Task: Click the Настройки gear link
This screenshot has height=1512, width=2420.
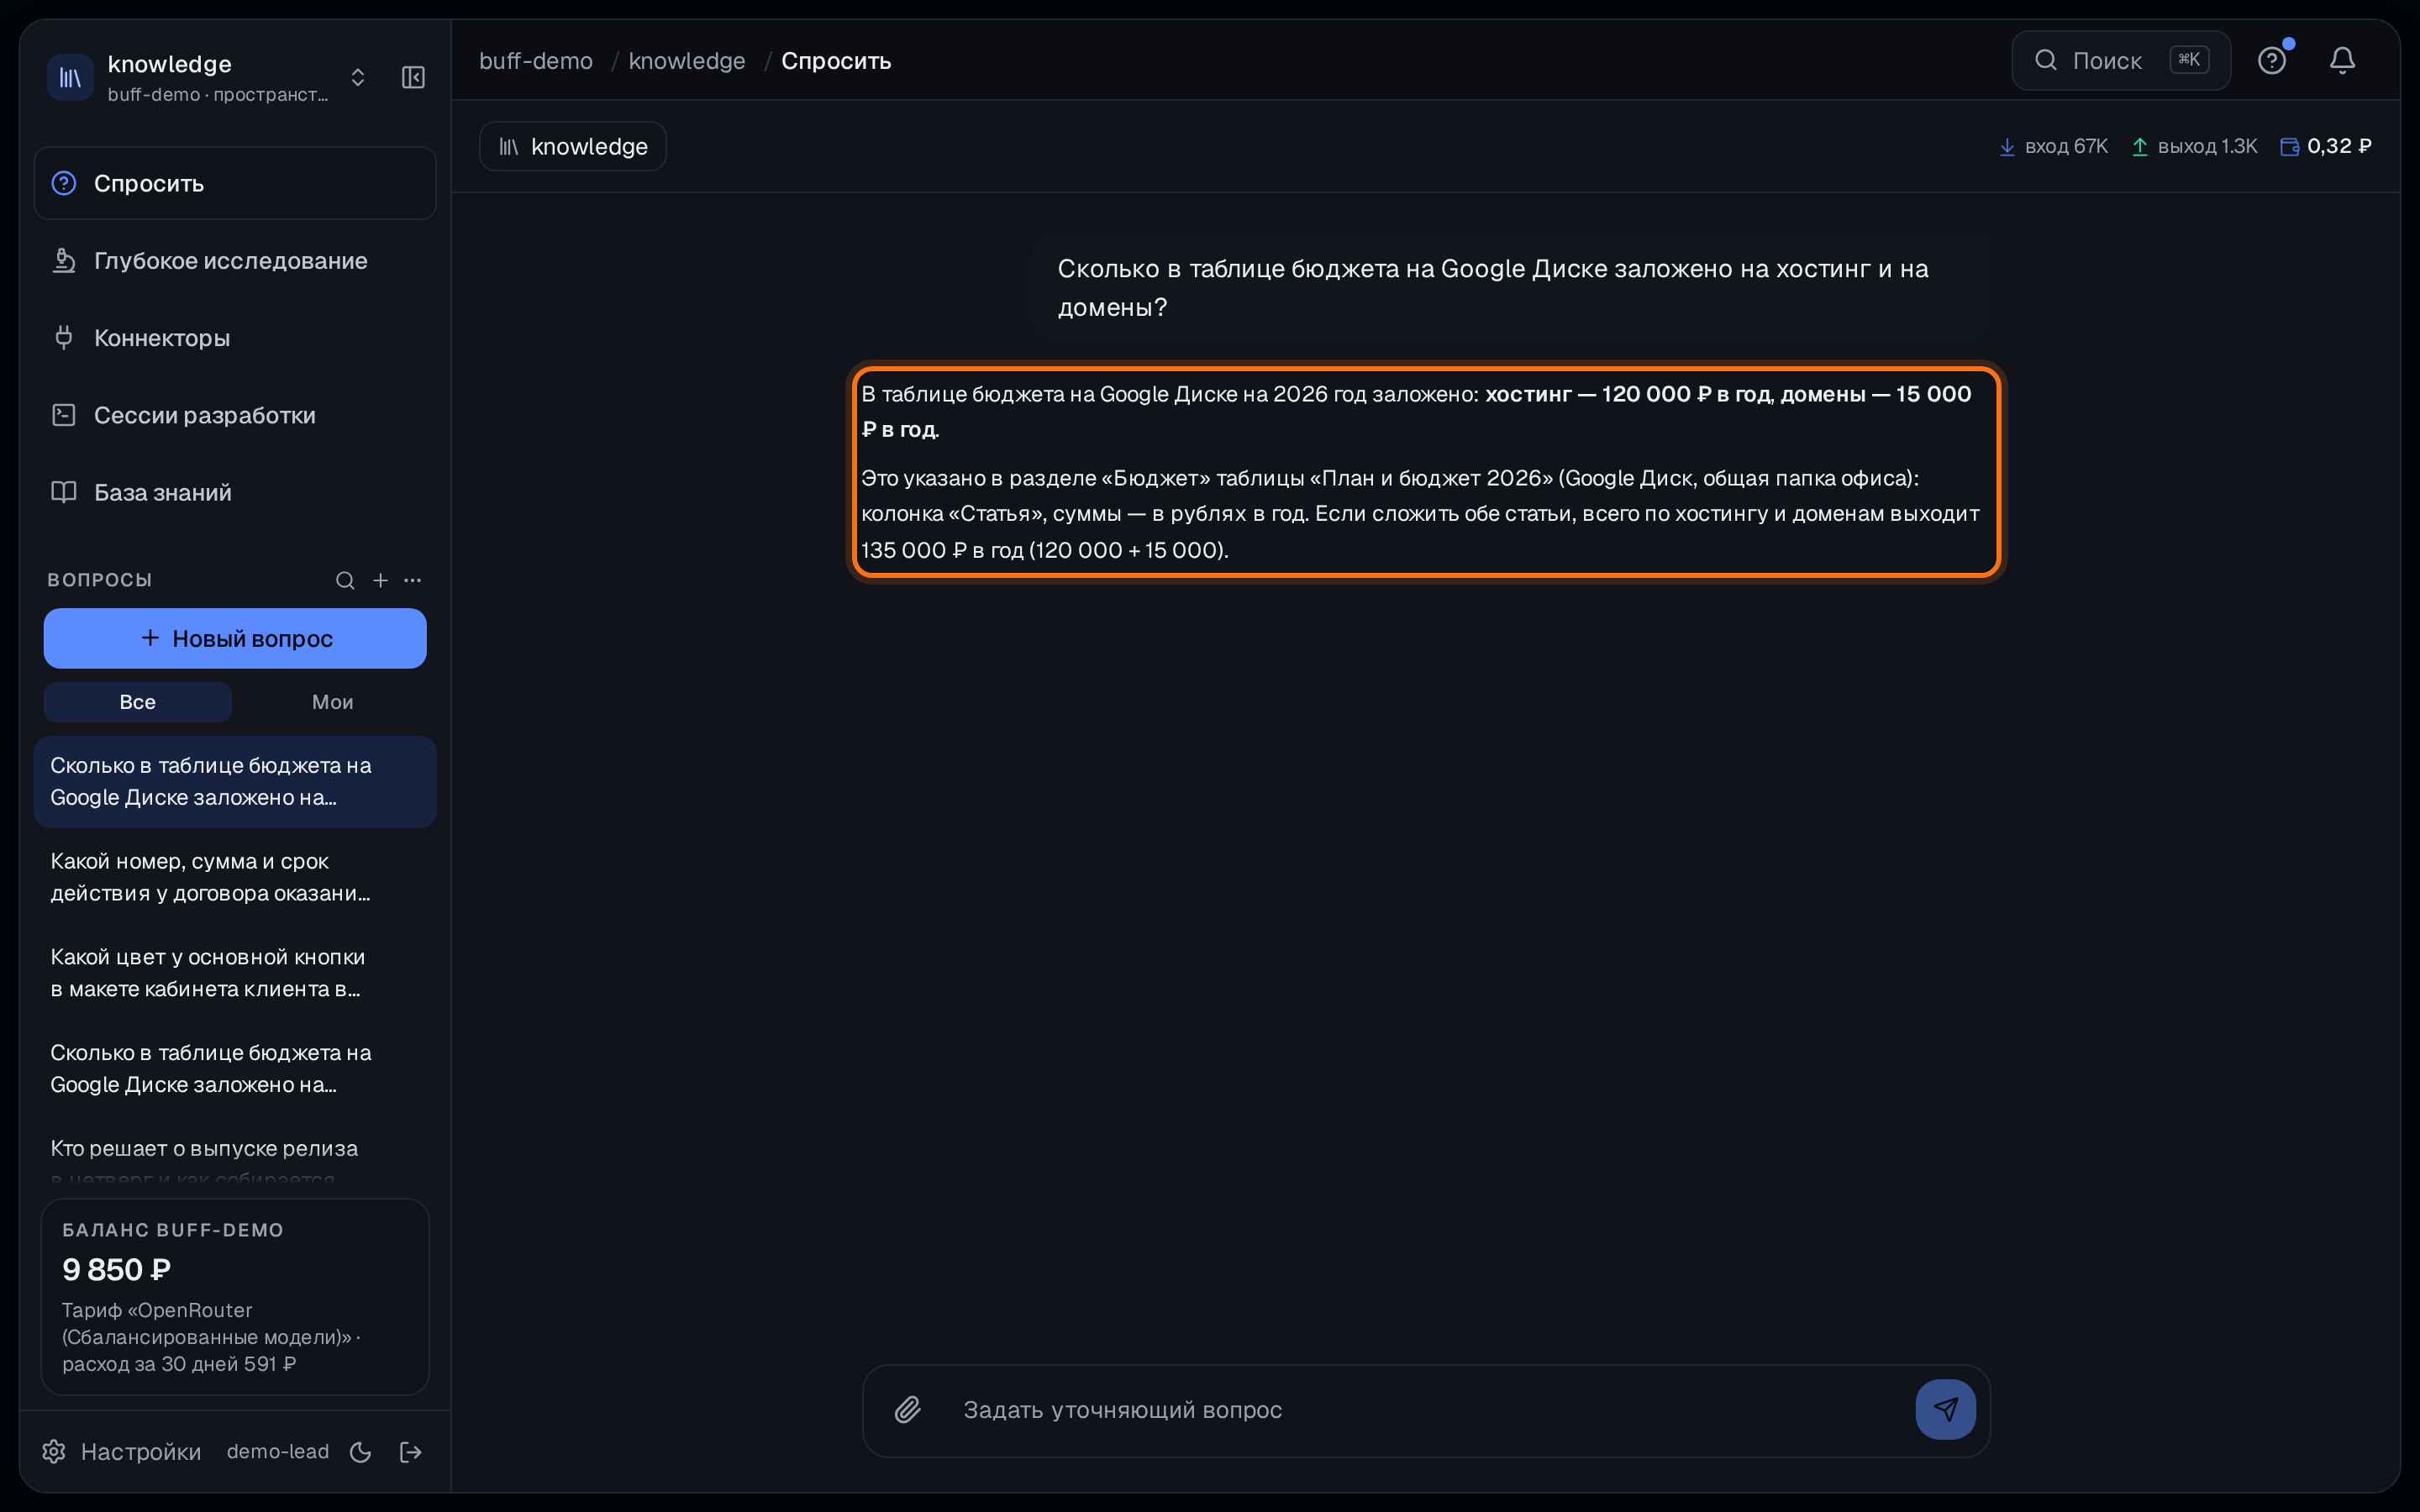Action: tap(121, 1451)
